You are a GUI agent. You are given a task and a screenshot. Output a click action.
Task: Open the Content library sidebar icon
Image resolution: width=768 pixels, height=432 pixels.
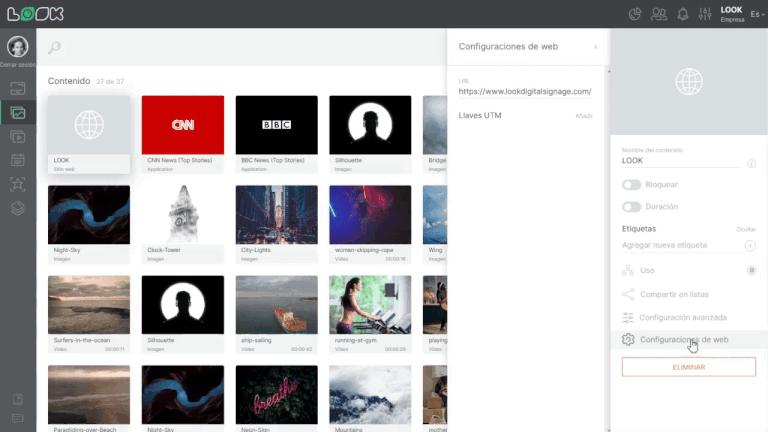coord(18,113)
